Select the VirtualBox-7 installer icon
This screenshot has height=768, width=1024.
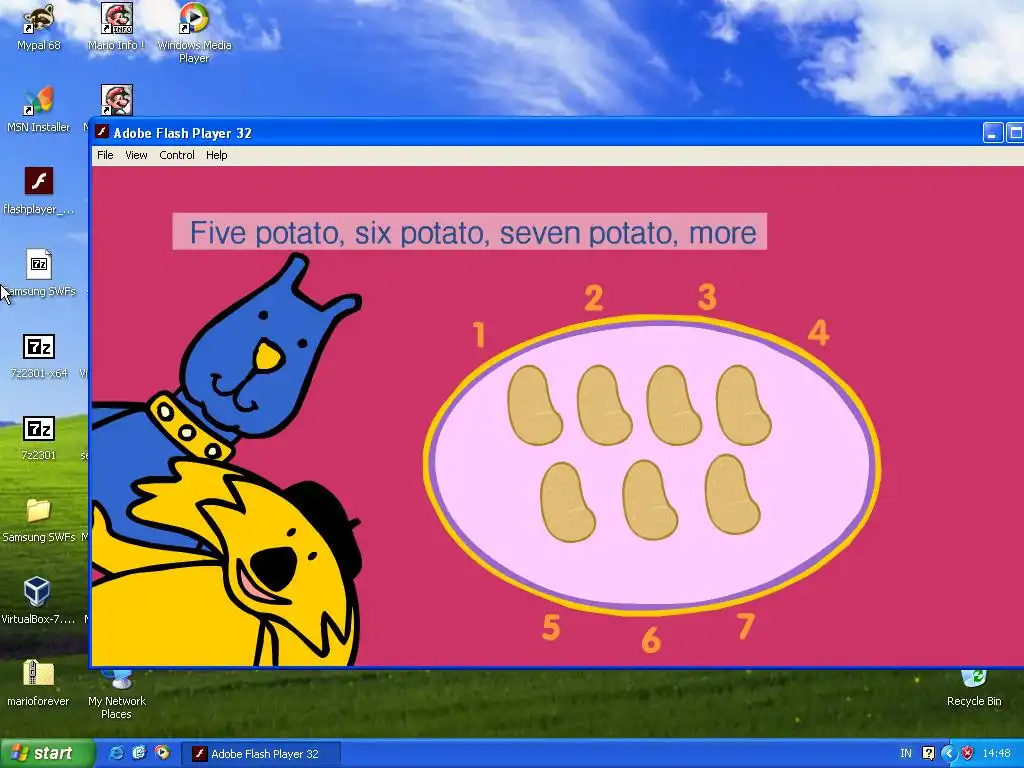coord(38,601)
